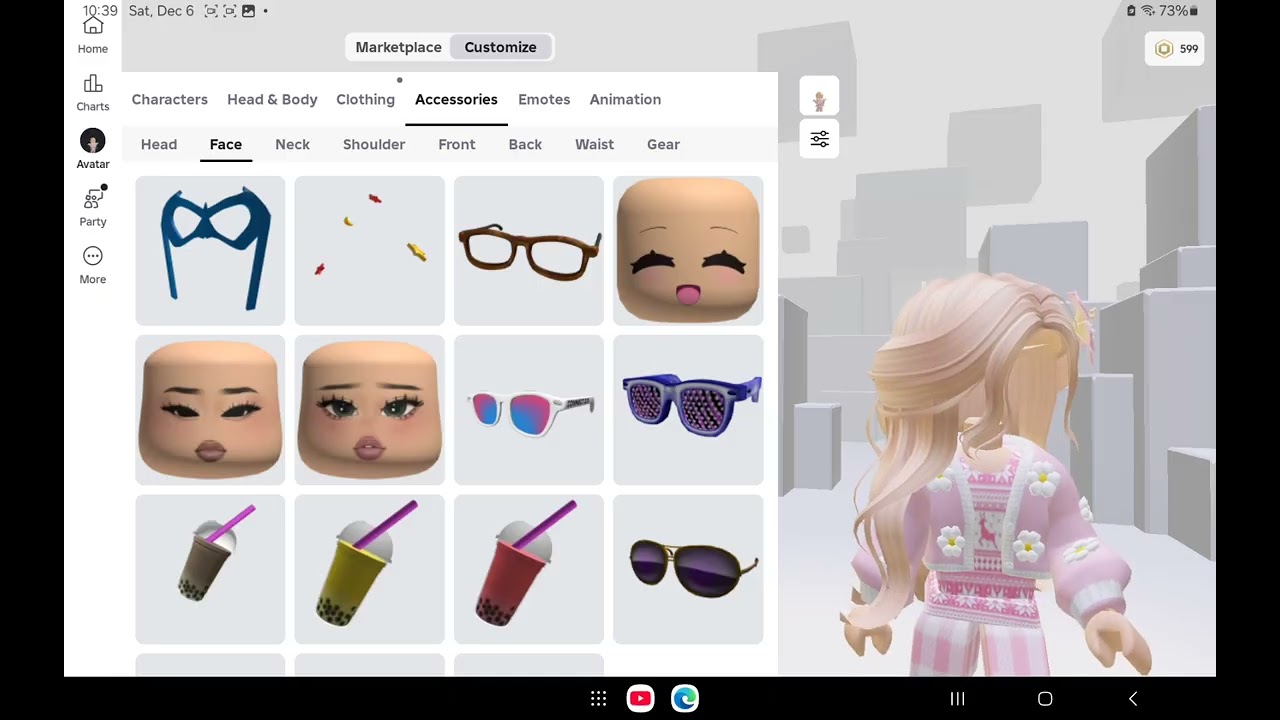Open the Robux balance showing 599
This screenshot has height=720, width=1280.
tap(1176, 49)
